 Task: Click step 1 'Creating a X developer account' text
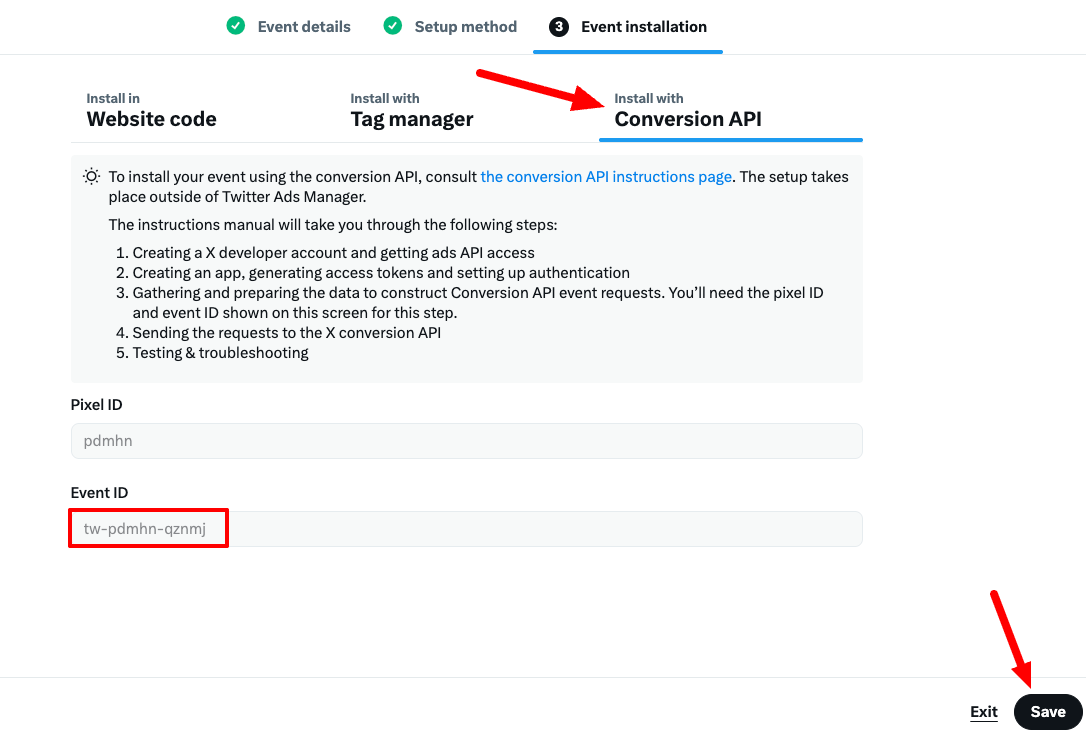coord(334,253)
